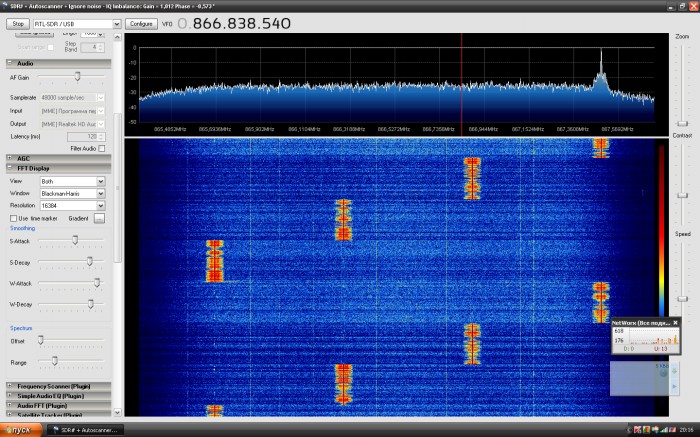Click the signal bars icon in system tray
The image size is (700, 437).
point(664,430)
